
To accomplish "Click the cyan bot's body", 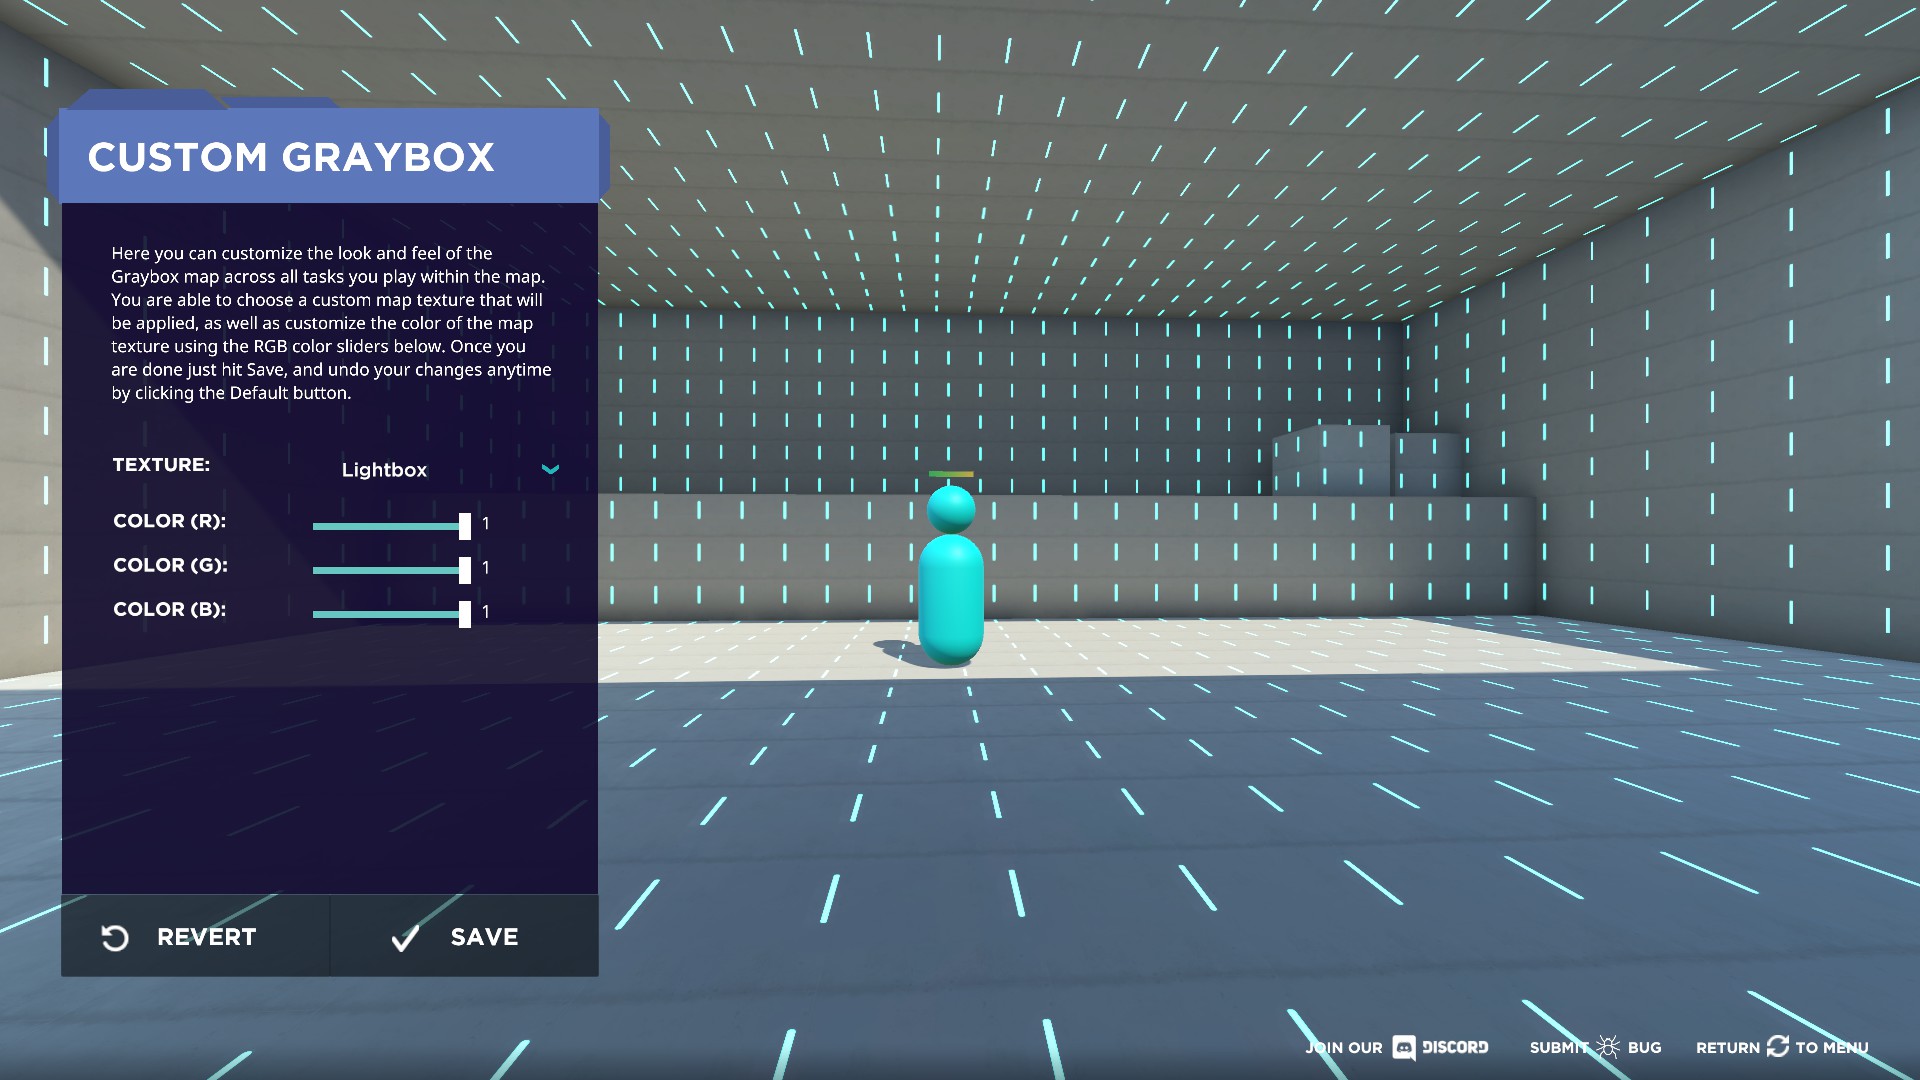I will pyautogui.click(x=950, y=600).
